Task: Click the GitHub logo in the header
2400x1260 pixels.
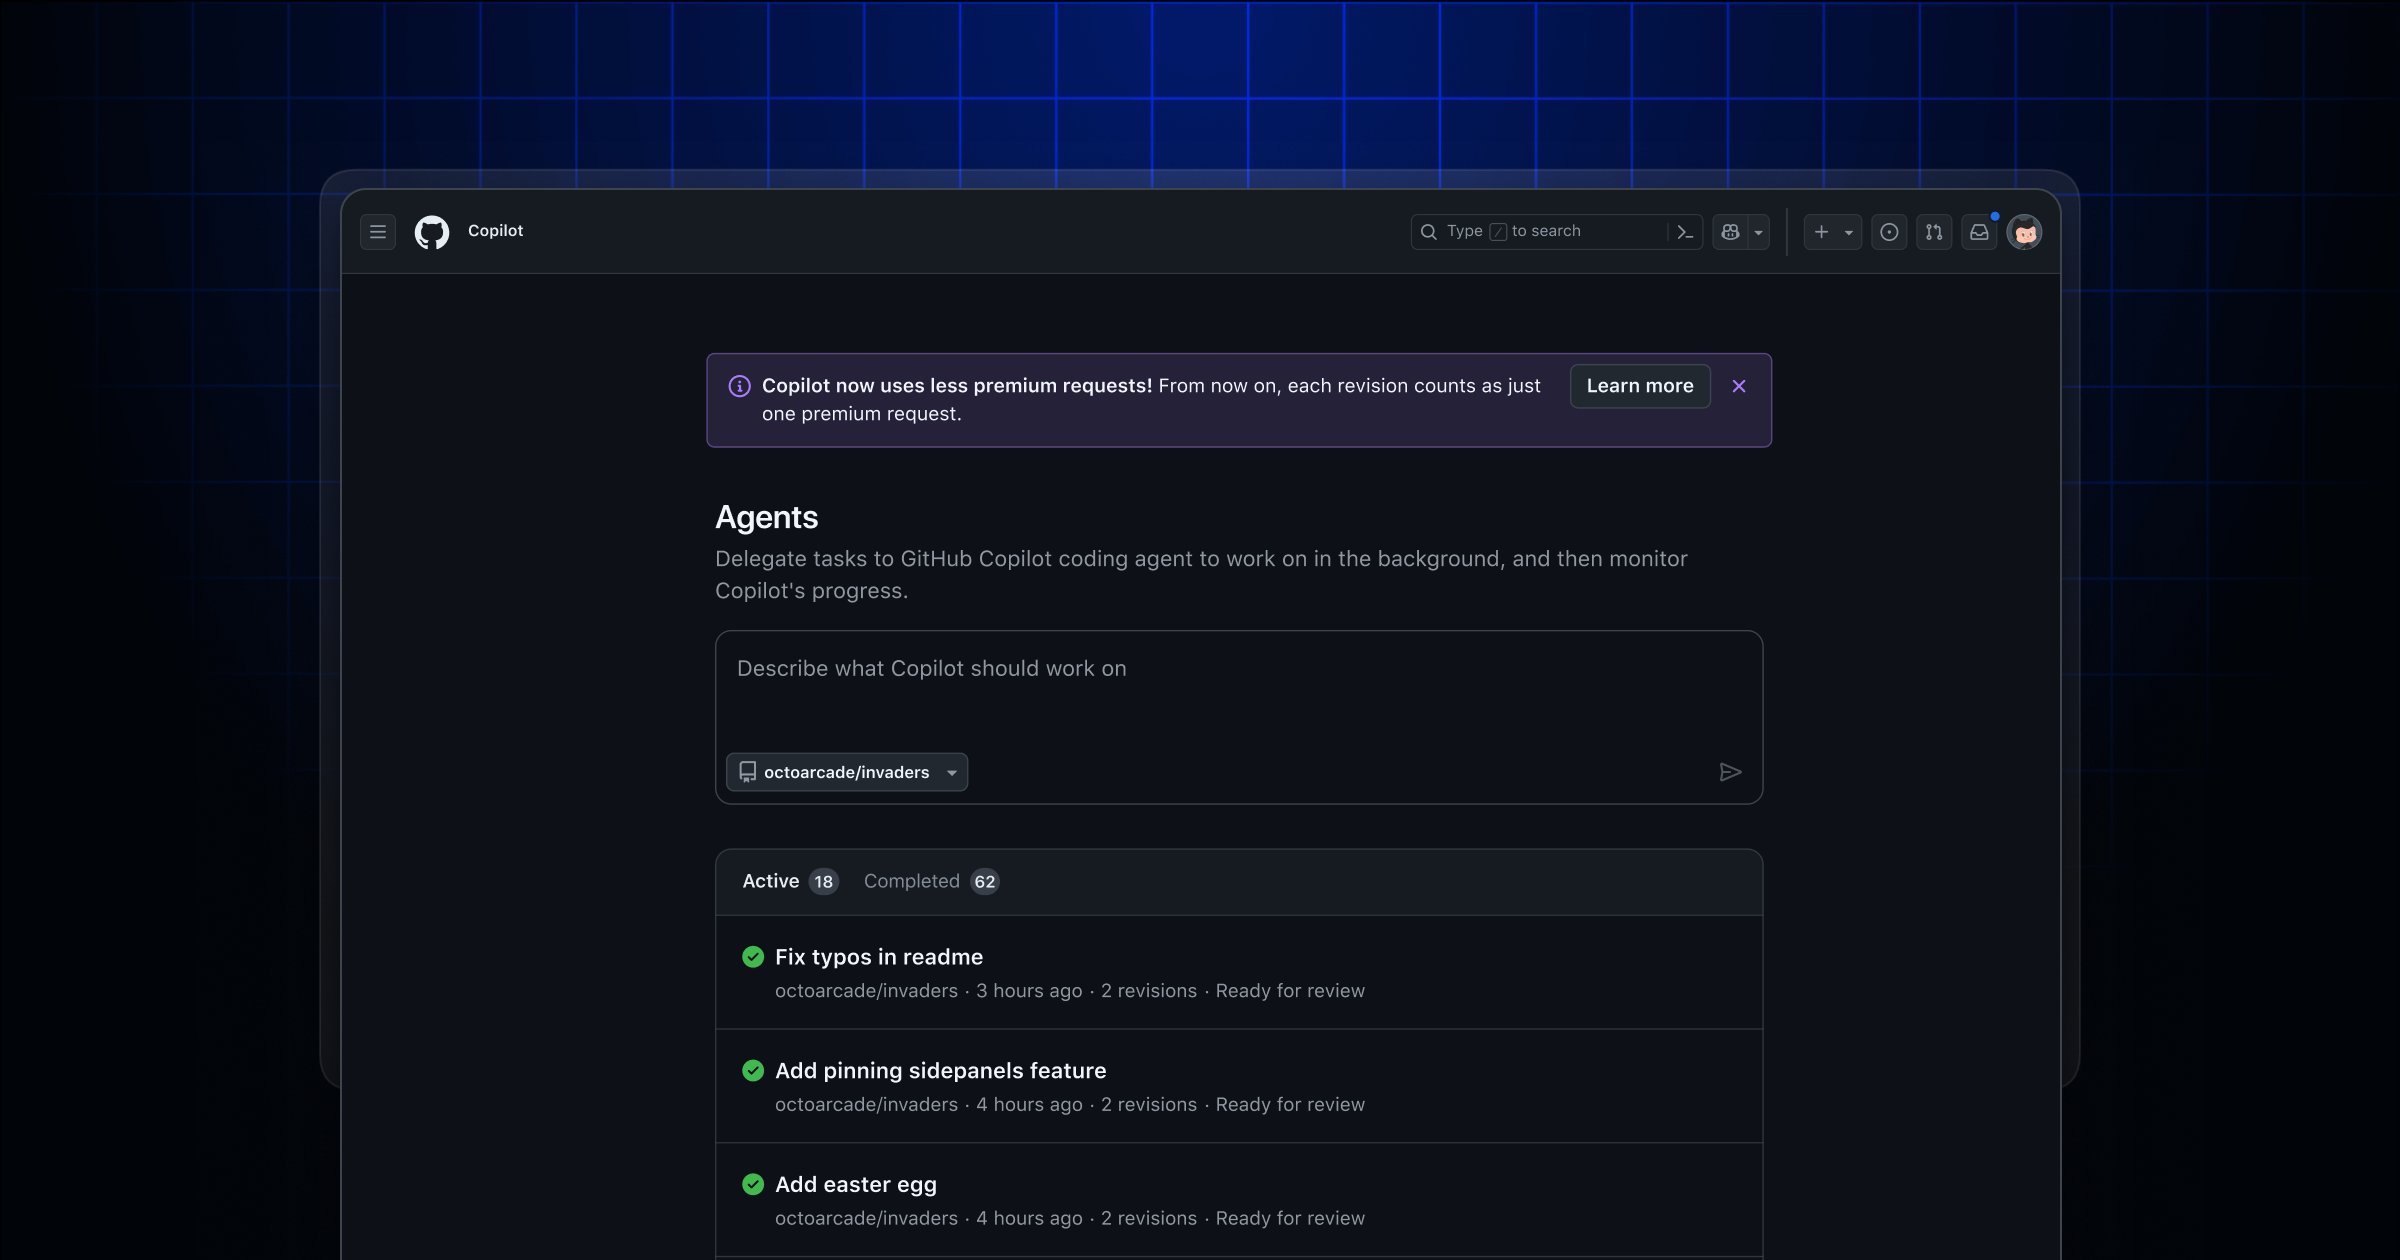Action: point(432,231)
